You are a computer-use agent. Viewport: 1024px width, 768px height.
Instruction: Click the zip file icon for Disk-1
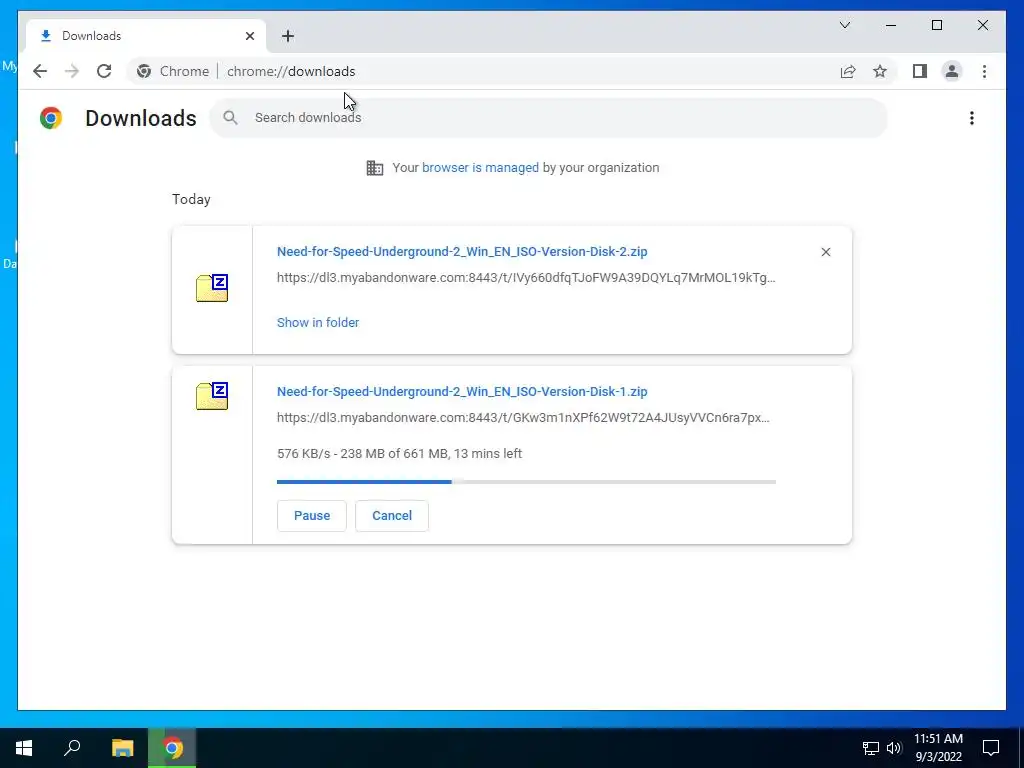(212, 396)
